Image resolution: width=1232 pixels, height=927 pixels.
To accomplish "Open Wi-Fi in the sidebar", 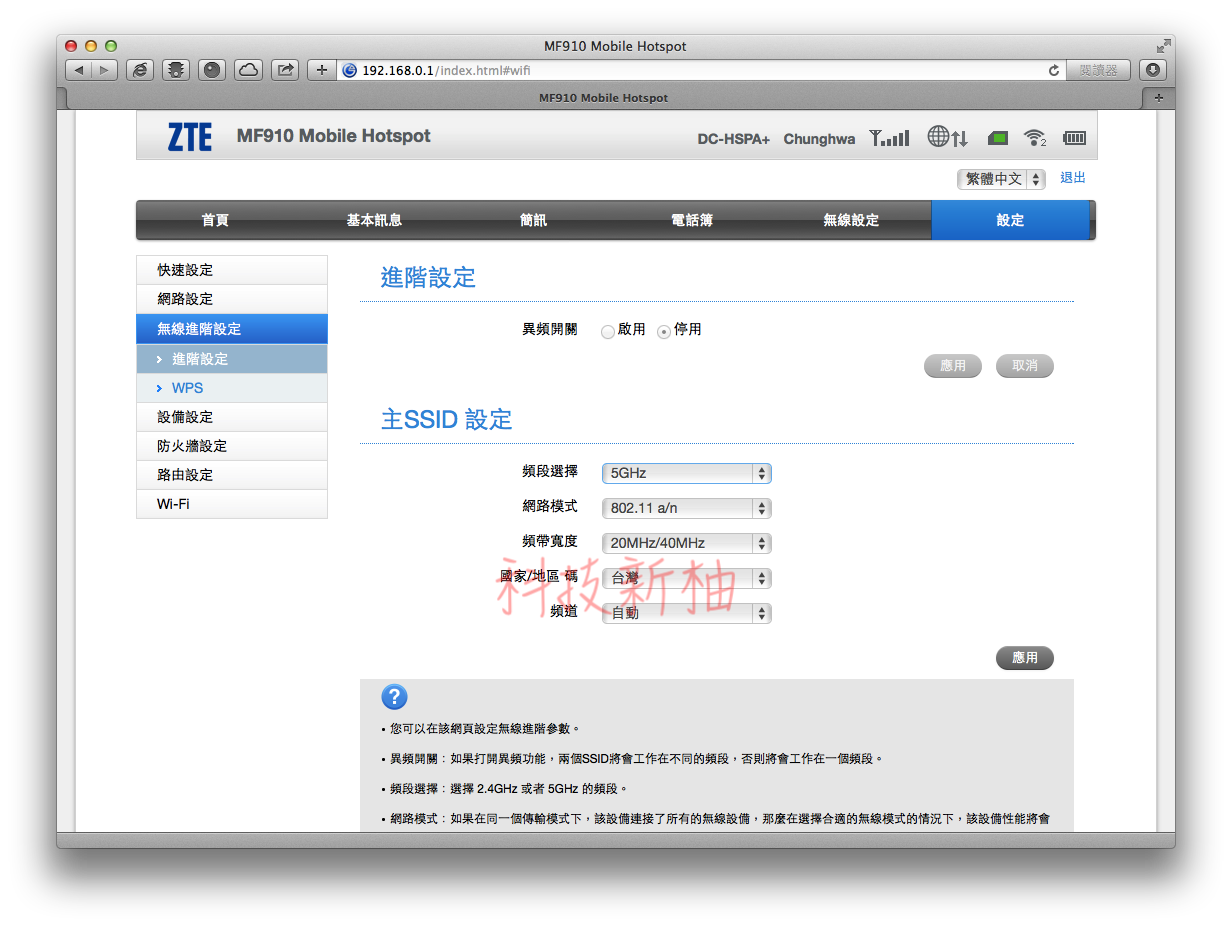I will pos(232,504).
